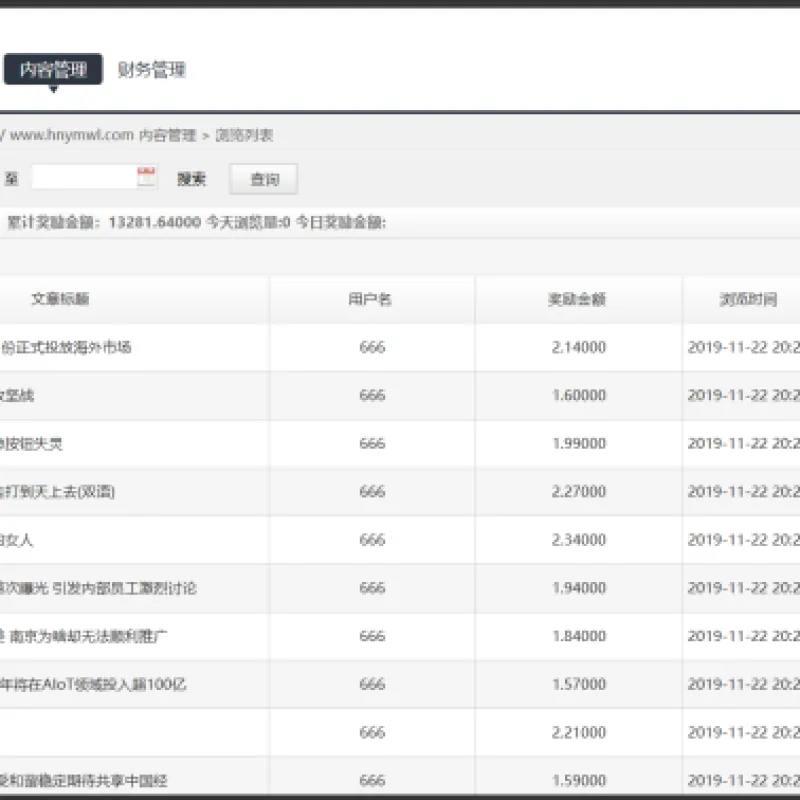Click the reward amount 1.59000
Viewport: 800px width, 800px height.
tap(579, 781)
